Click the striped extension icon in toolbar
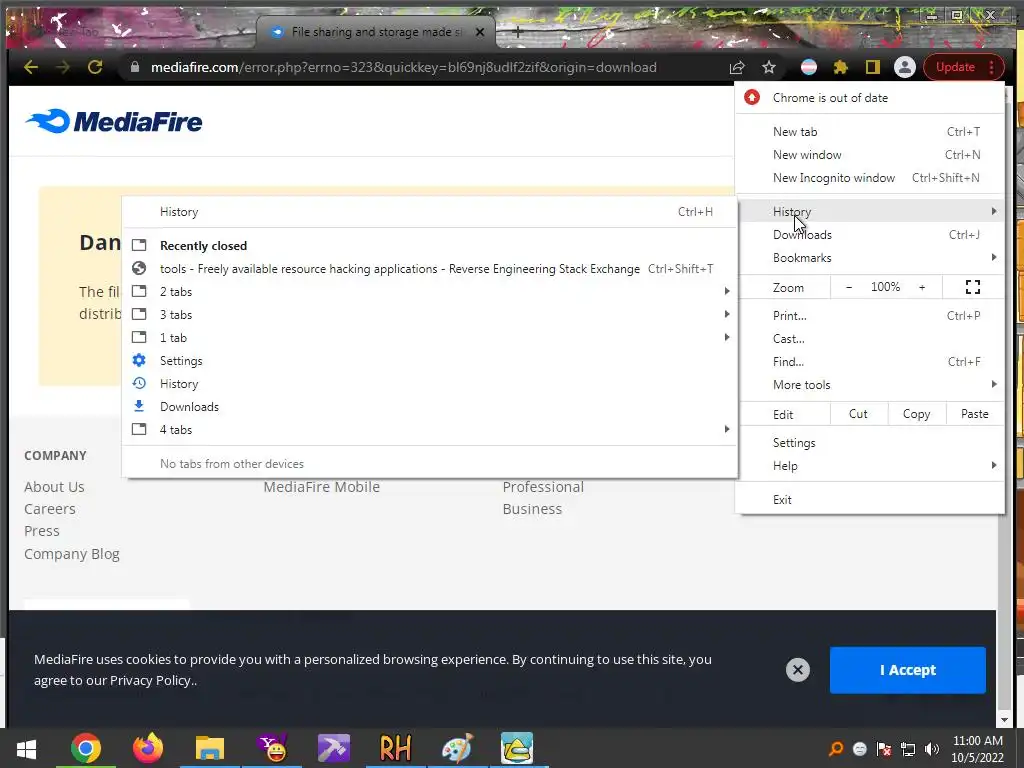The height and width of the screenshot is (768, 1024). pos(808,67)
